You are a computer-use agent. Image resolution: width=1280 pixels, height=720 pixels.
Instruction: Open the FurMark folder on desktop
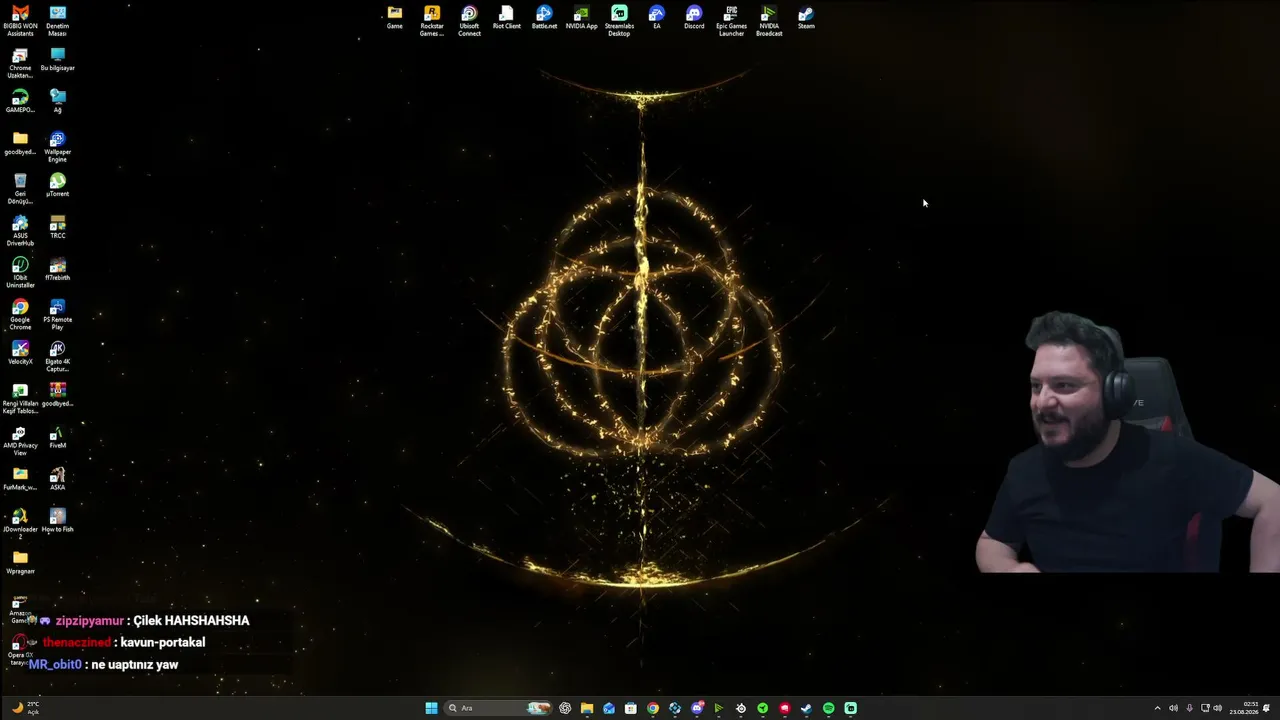click(20, 480)
